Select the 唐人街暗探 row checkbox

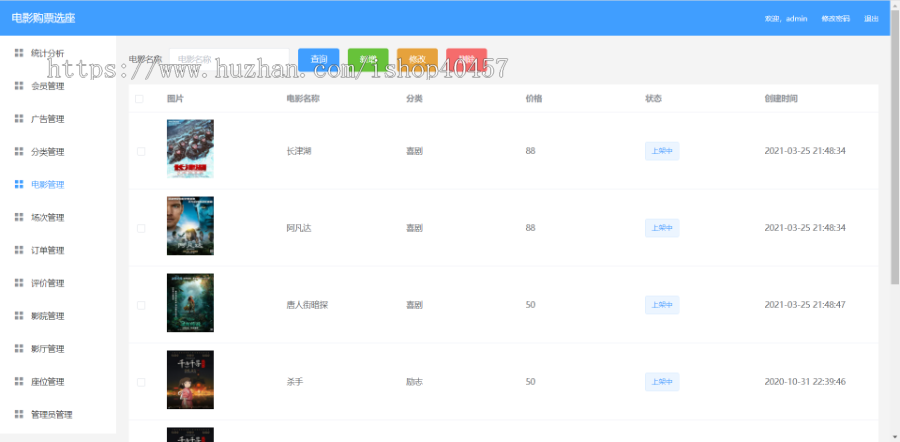click(141, 305)
